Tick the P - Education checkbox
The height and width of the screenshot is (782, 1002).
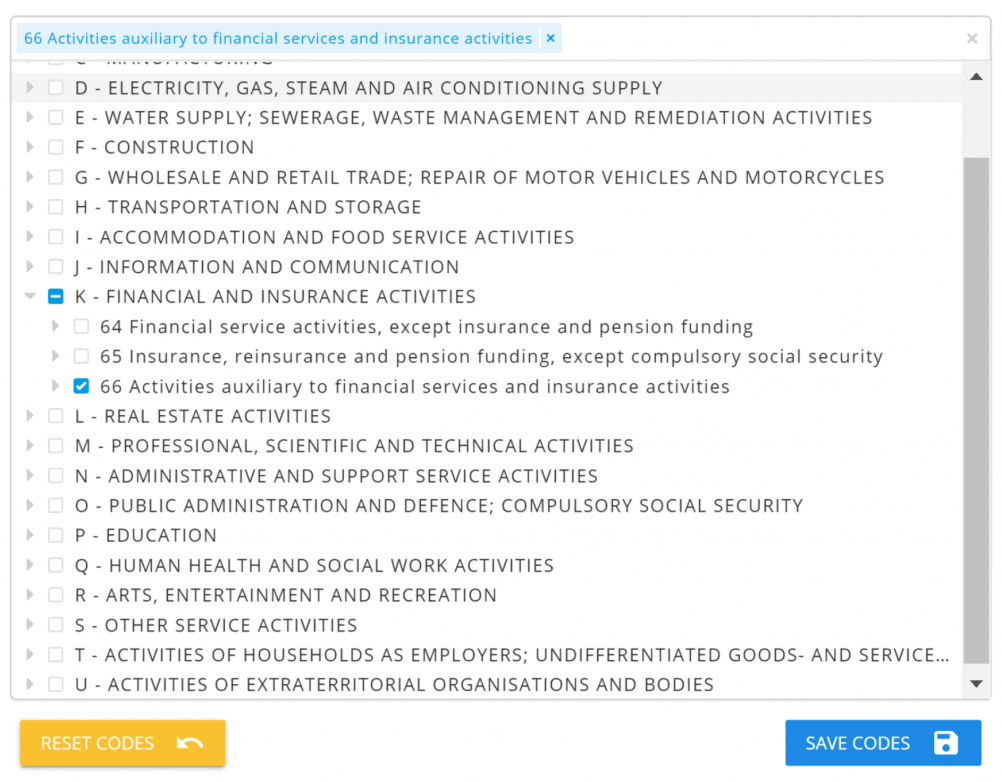coord(56,535)
